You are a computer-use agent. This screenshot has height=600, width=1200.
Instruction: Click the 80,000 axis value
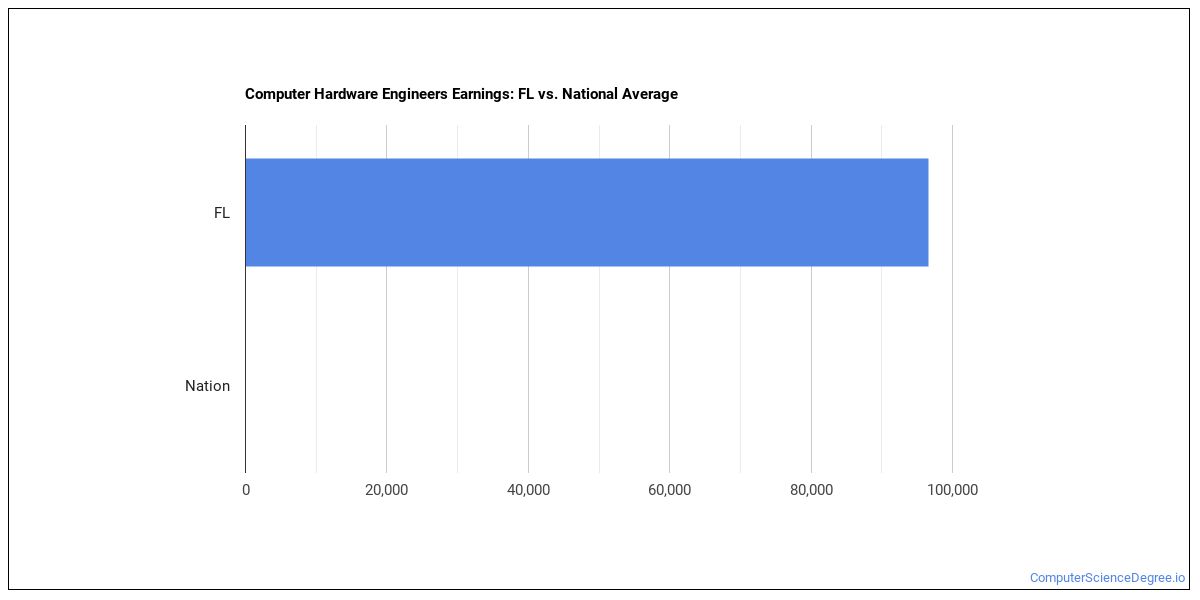tap(811, 490)
